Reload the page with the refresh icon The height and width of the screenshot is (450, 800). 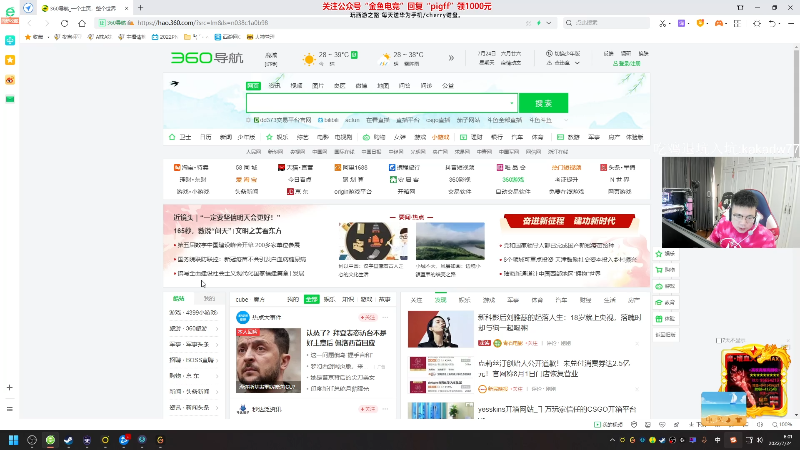tap(64, 23)
